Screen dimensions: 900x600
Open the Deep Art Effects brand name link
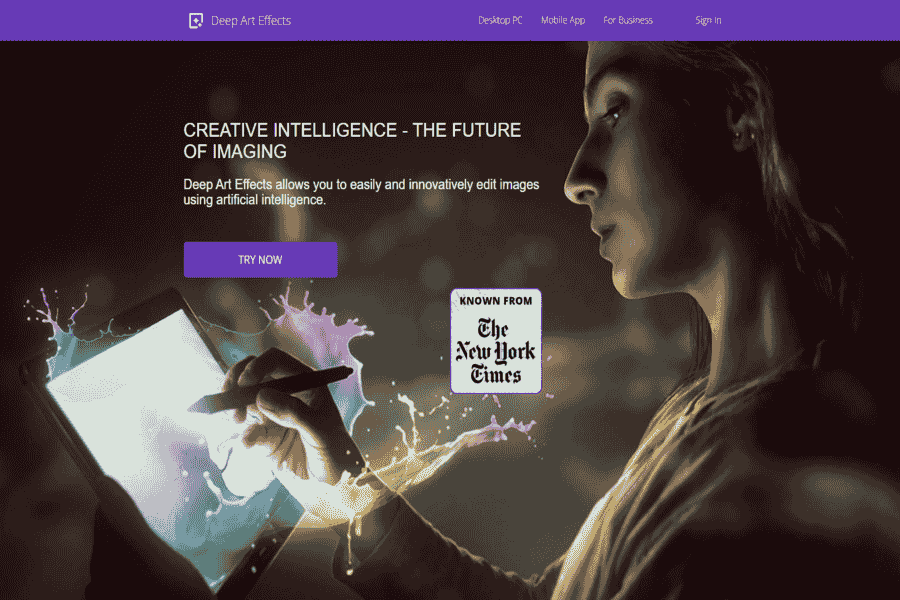tap(251, 21)
